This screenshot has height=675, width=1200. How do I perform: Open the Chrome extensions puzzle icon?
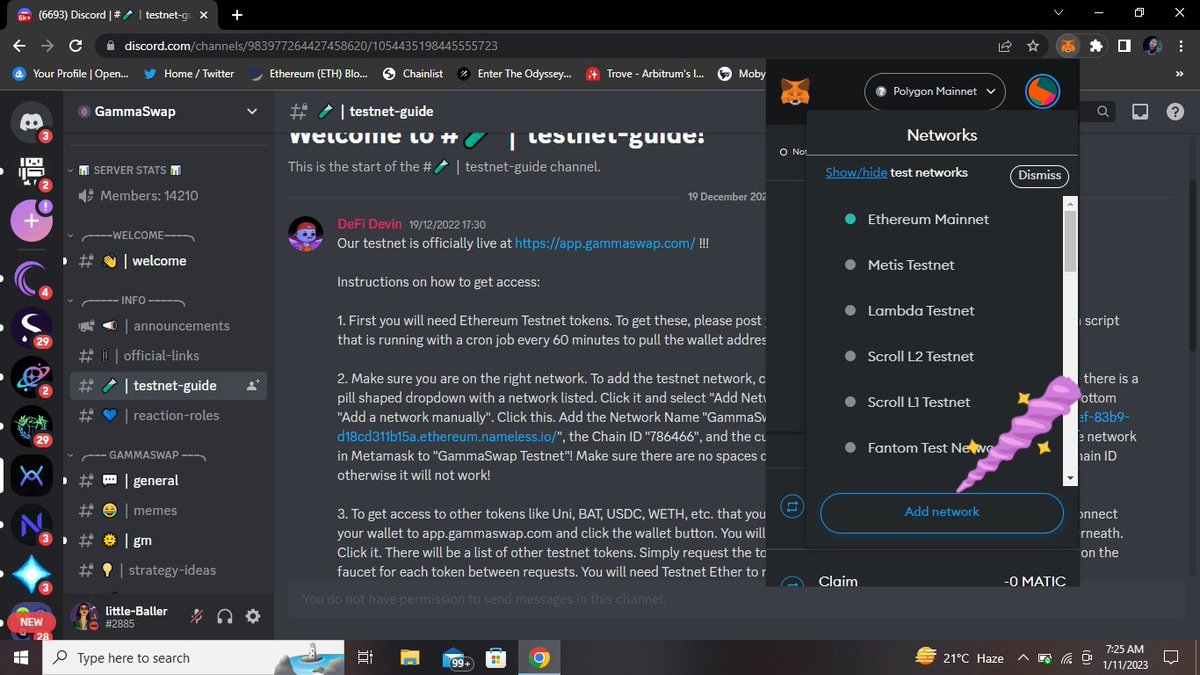pos(1097,46)
